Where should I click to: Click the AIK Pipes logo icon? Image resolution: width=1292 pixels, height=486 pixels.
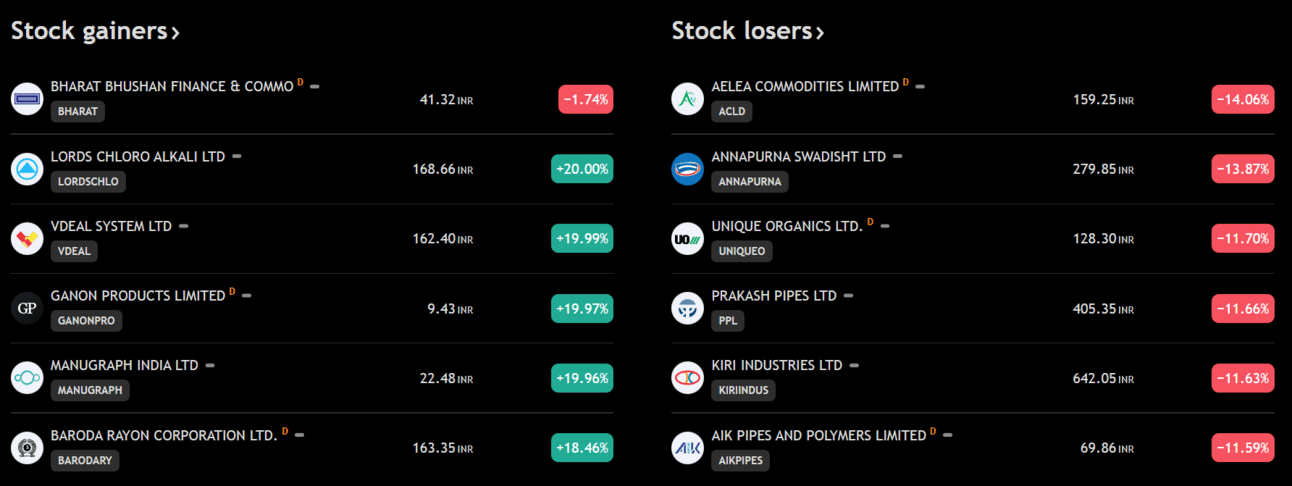(x=688, y=448)
